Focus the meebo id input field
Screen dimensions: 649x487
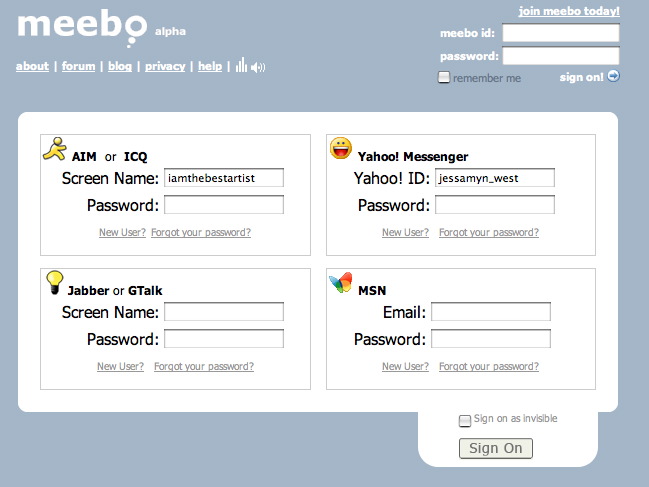coord(560,33)
